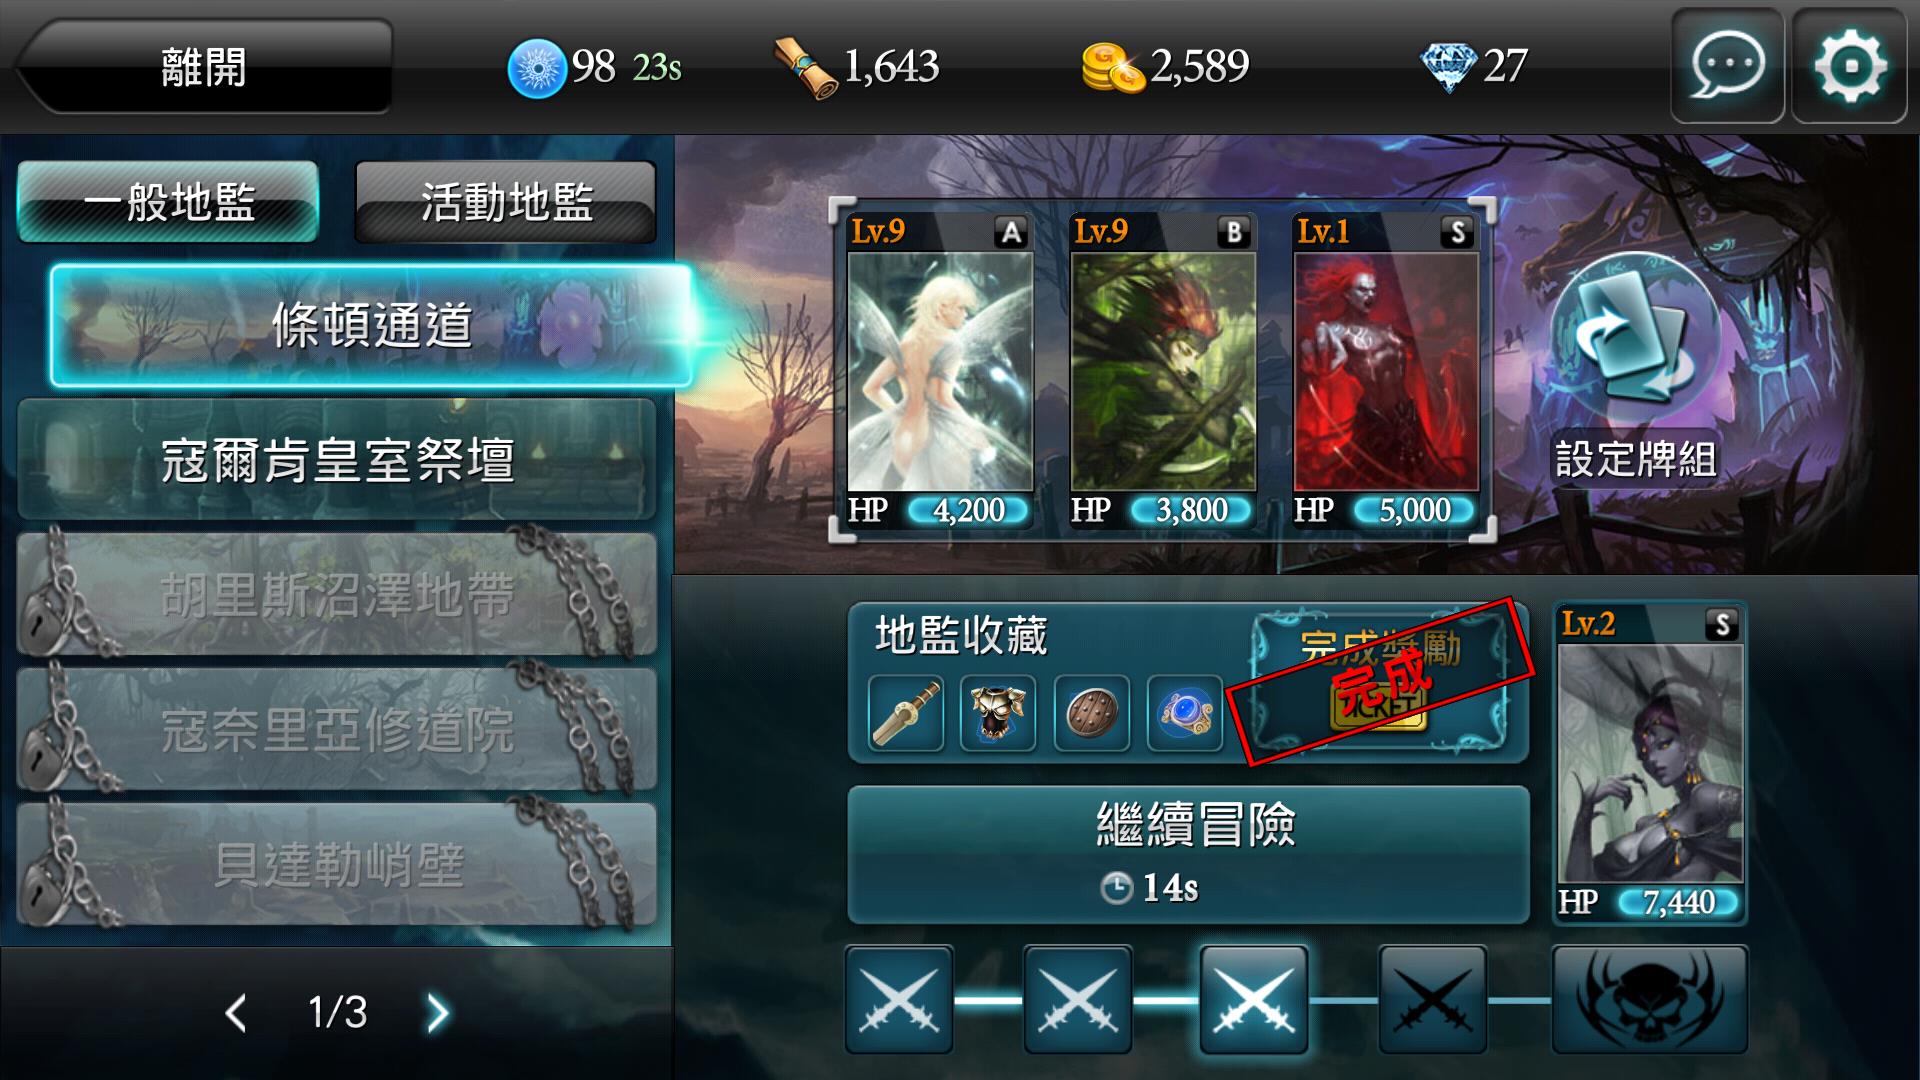Open the chat speech bubble icon

point(1727,66)
